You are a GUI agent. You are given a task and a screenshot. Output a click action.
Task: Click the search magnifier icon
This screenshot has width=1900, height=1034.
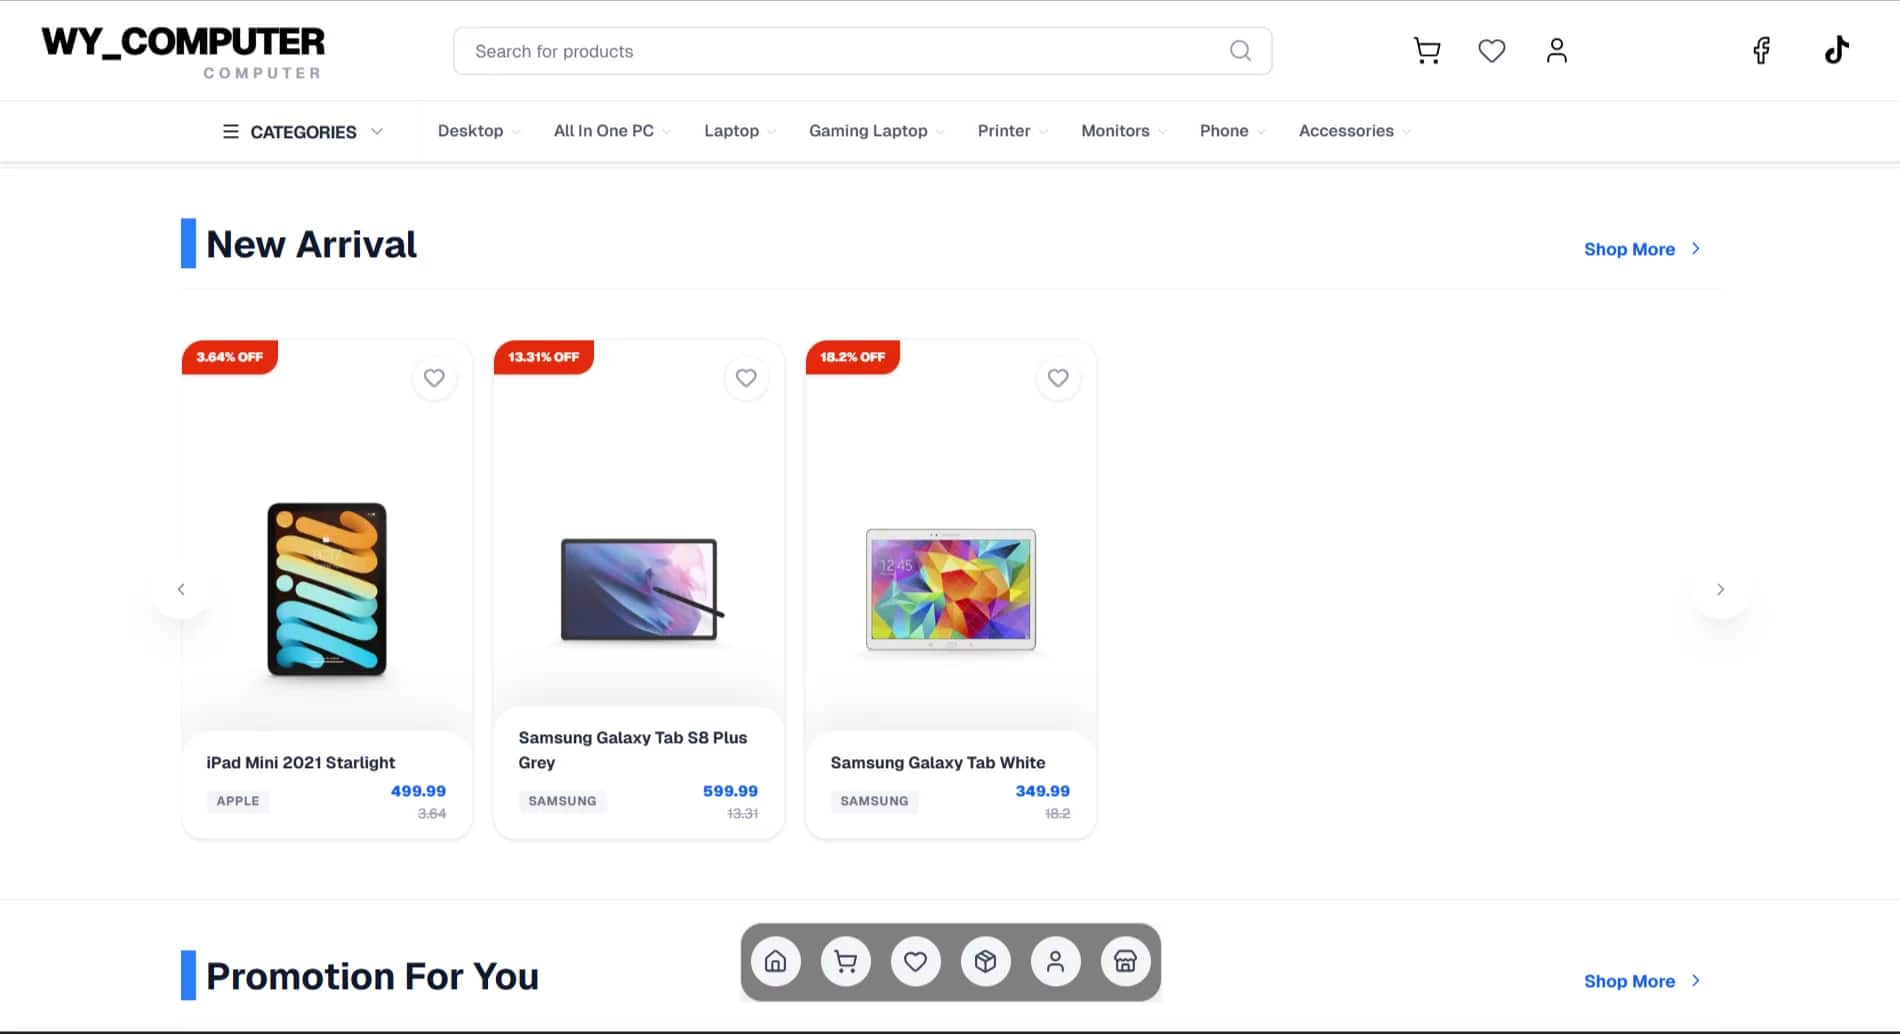[x=1240, y=51]
